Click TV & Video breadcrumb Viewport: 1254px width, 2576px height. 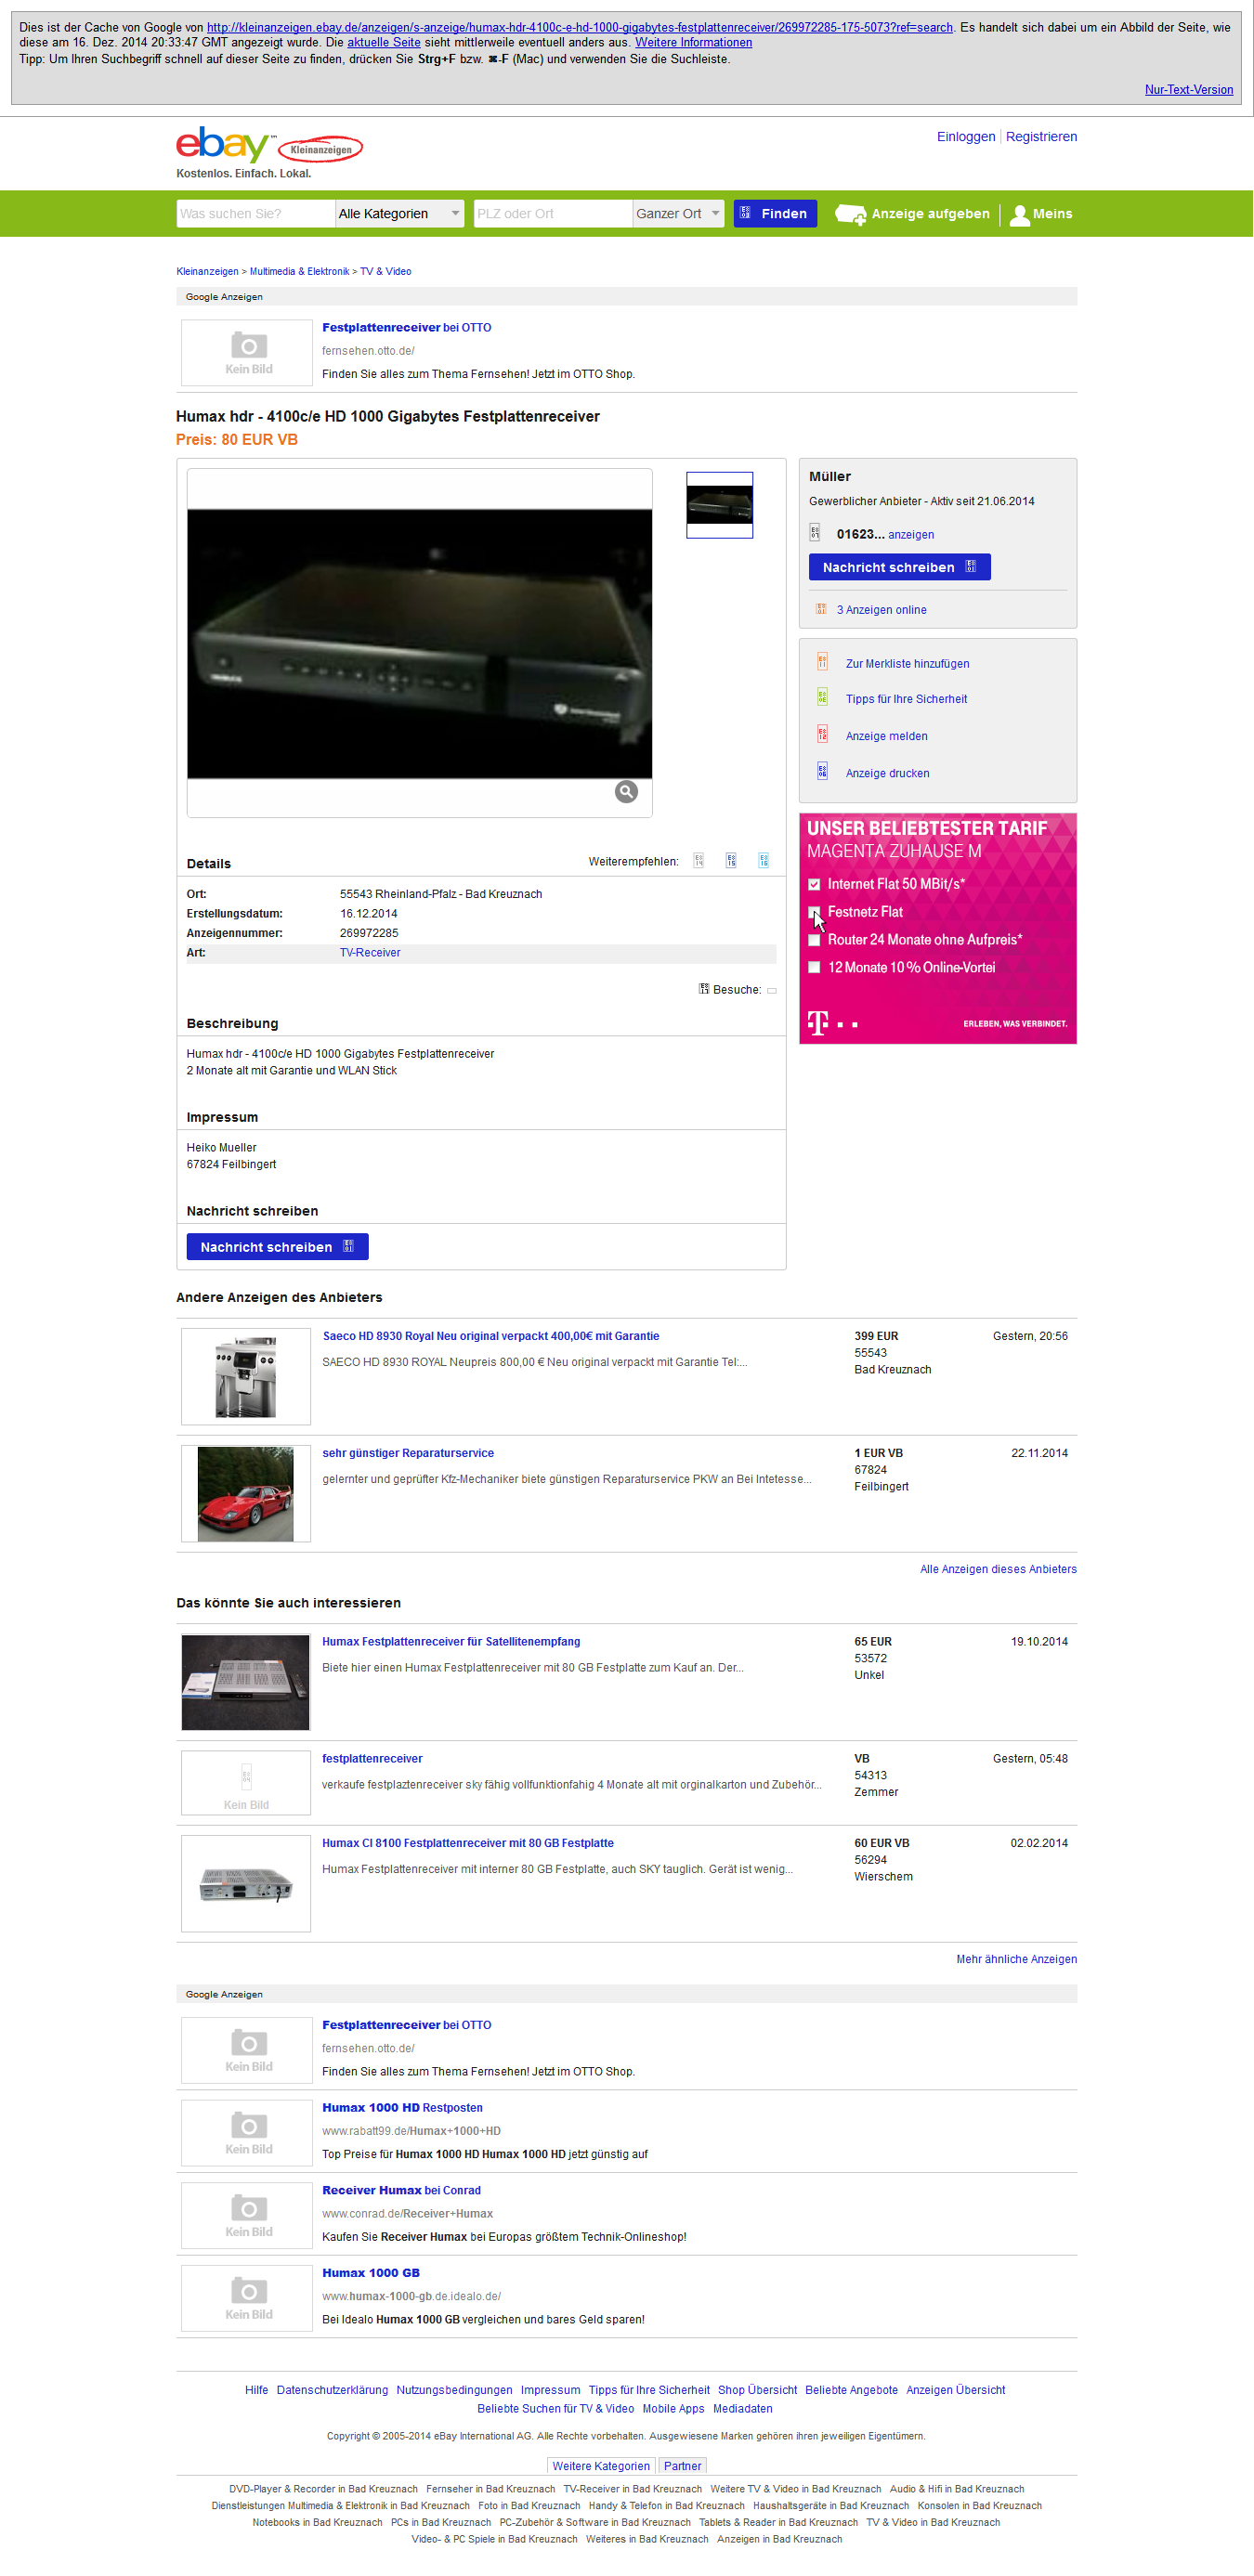click(385, 272)
